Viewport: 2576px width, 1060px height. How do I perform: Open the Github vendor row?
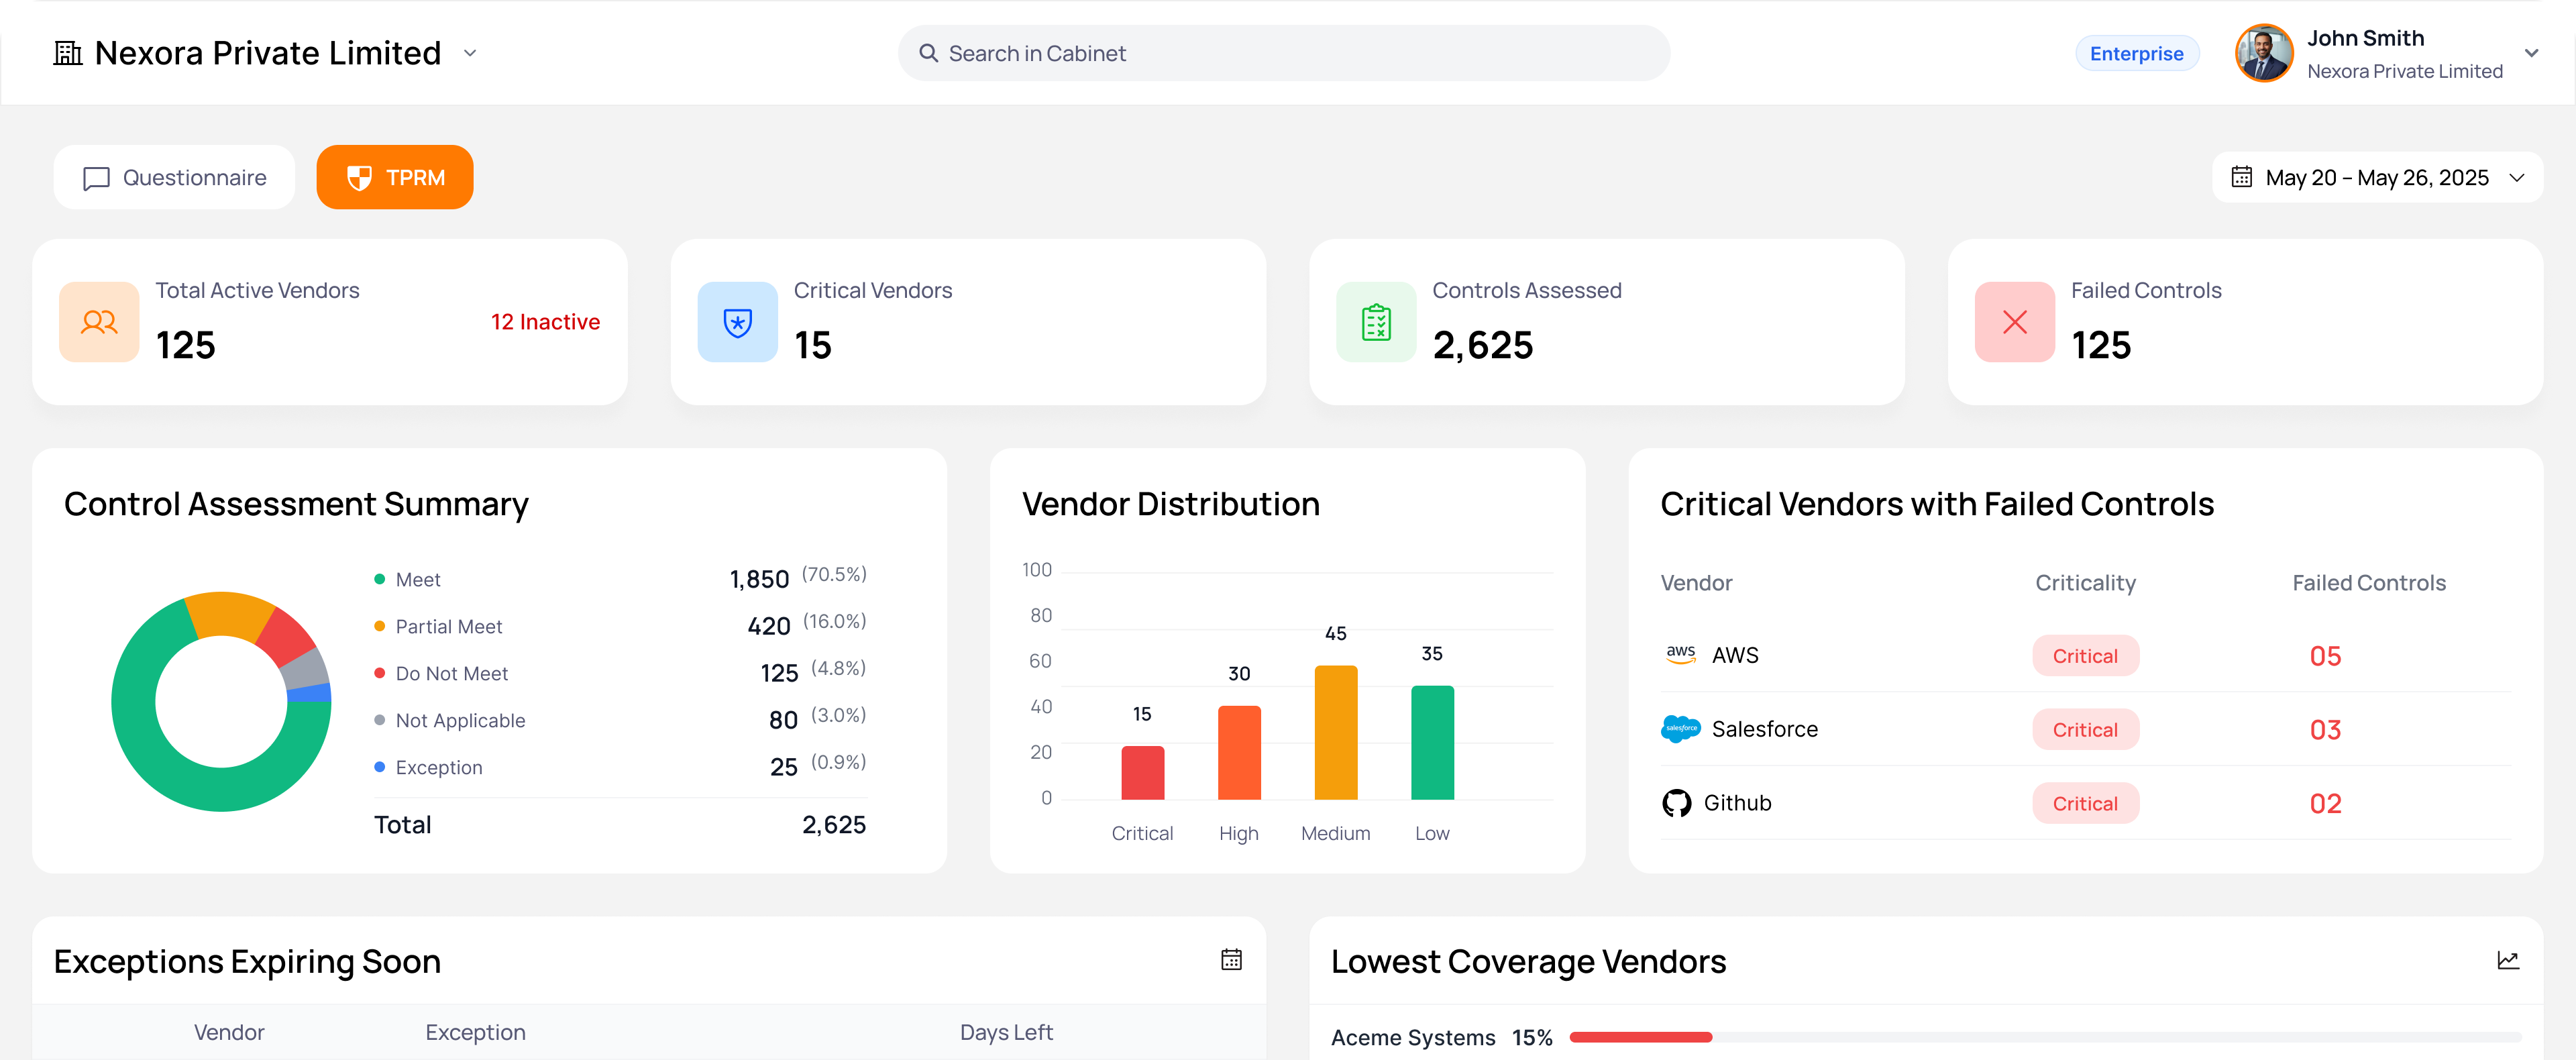pyautogui.click(x=2086, y=803)
